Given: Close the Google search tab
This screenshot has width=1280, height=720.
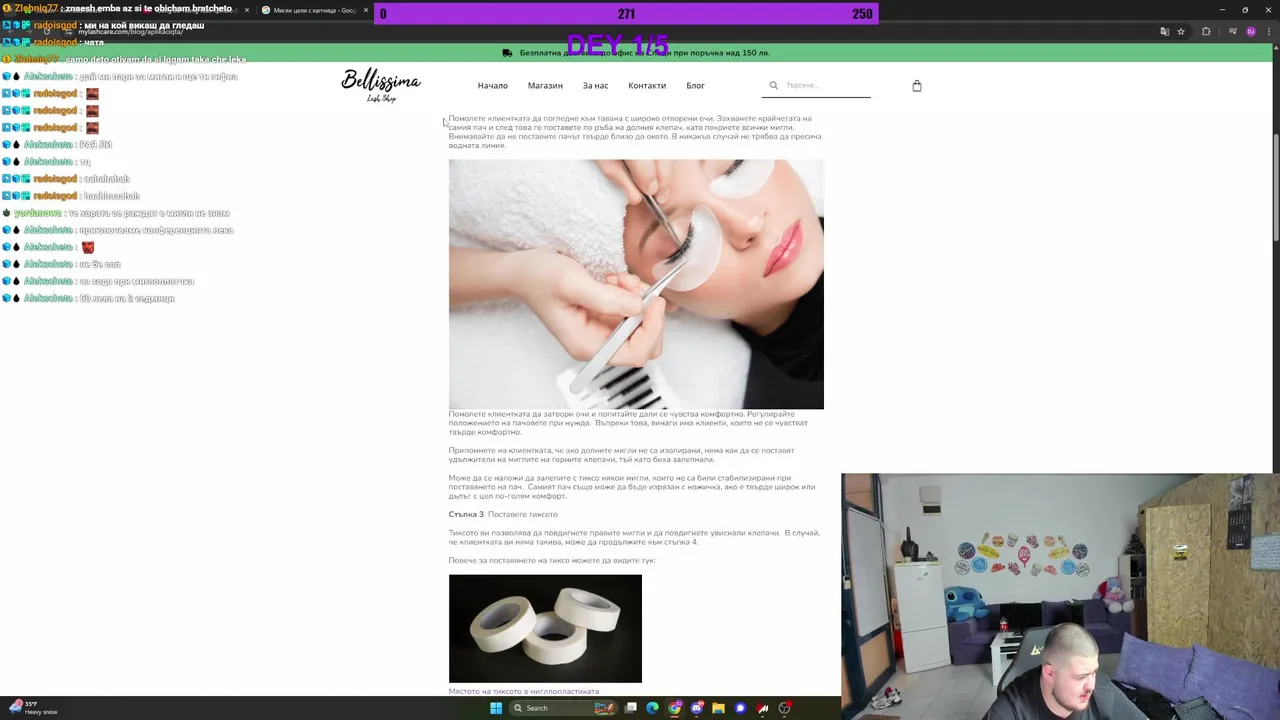Looking at the screenshot, I should click(365, 10).
